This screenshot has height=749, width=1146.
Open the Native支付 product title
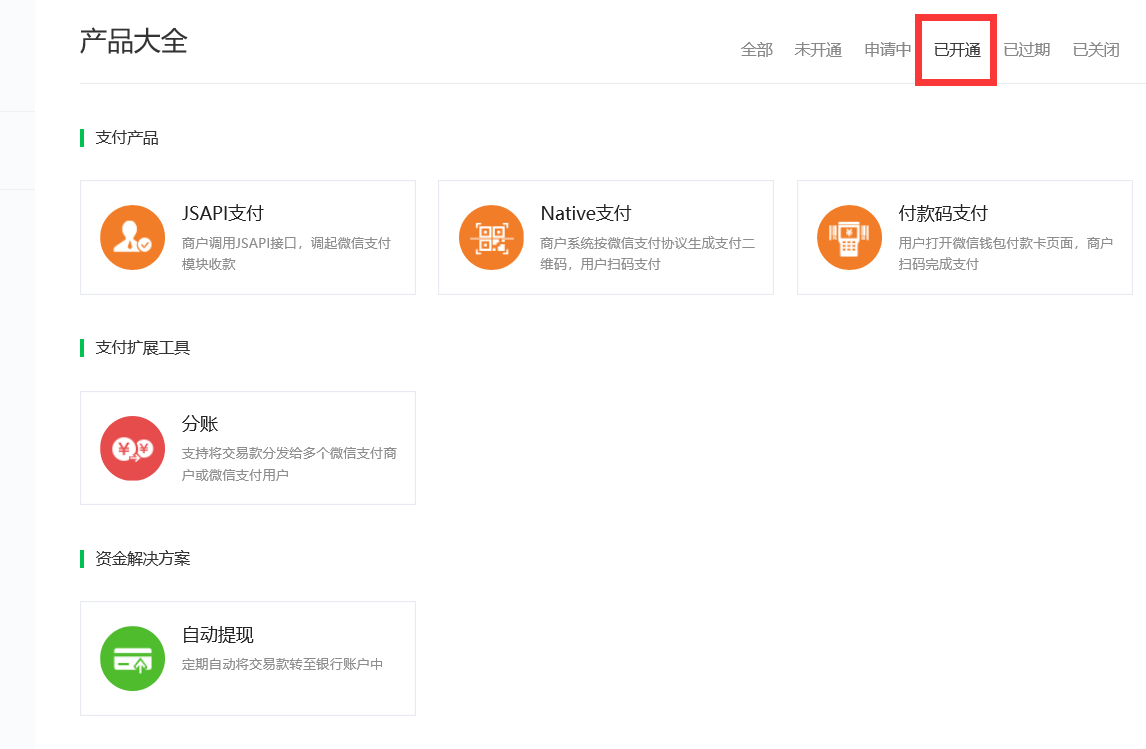[585, 213]
